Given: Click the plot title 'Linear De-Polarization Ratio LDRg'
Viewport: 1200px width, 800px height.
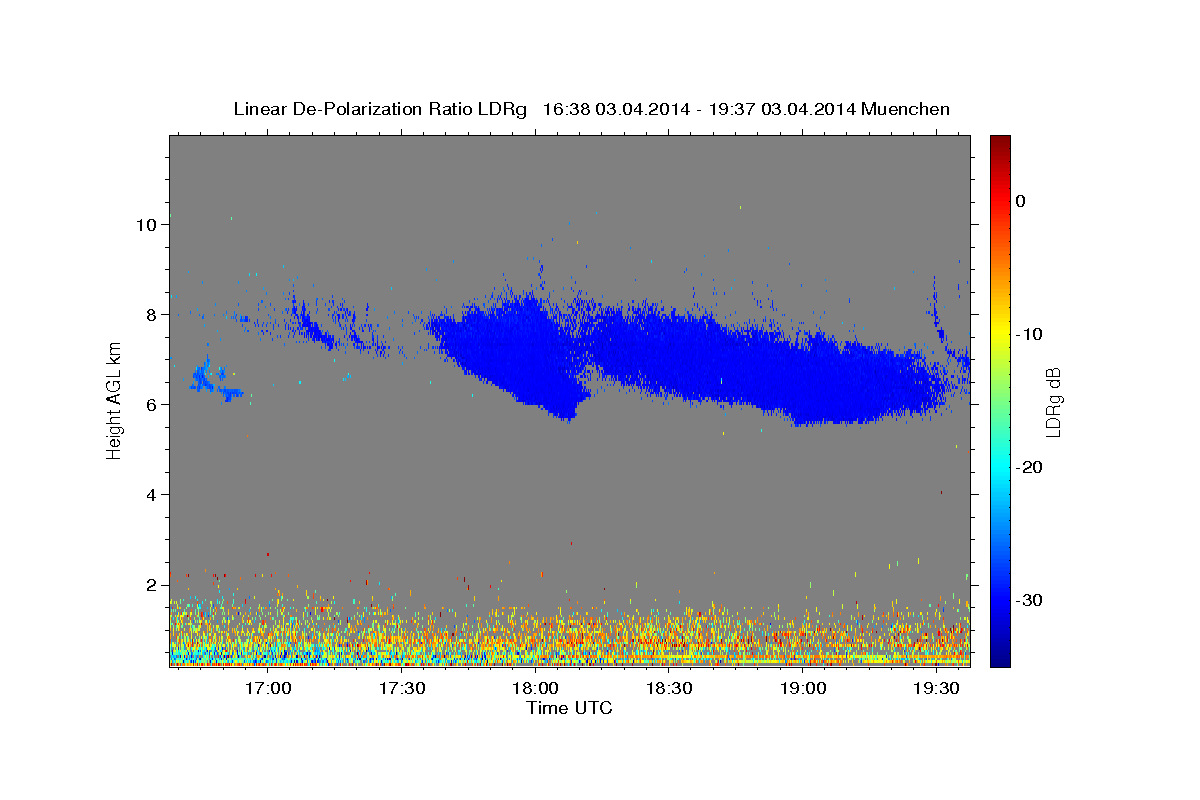Looking at the screenshot, I should 380,109.
